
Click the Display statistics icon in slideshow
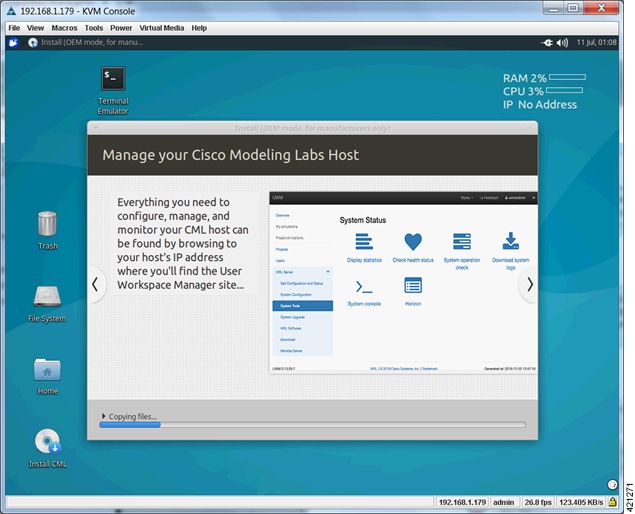(x=364, y=242)
